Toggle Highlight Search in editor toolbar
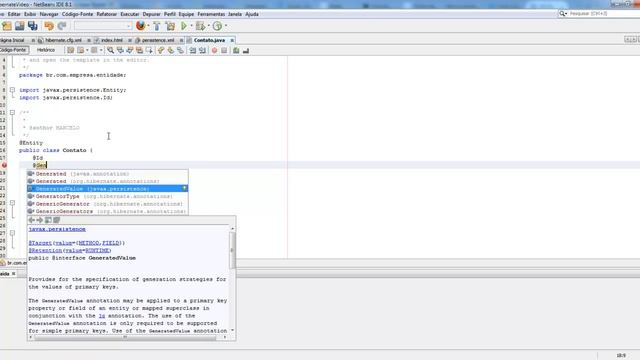 tap(140, 50)
